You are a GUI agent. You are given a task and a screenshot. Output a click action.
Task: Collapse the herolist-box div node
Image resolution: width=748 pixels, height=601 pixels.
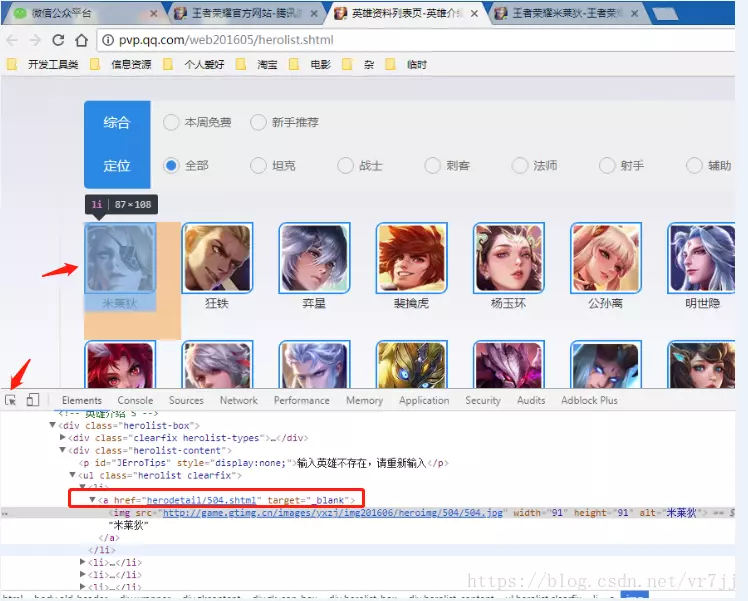coord(52,425)
